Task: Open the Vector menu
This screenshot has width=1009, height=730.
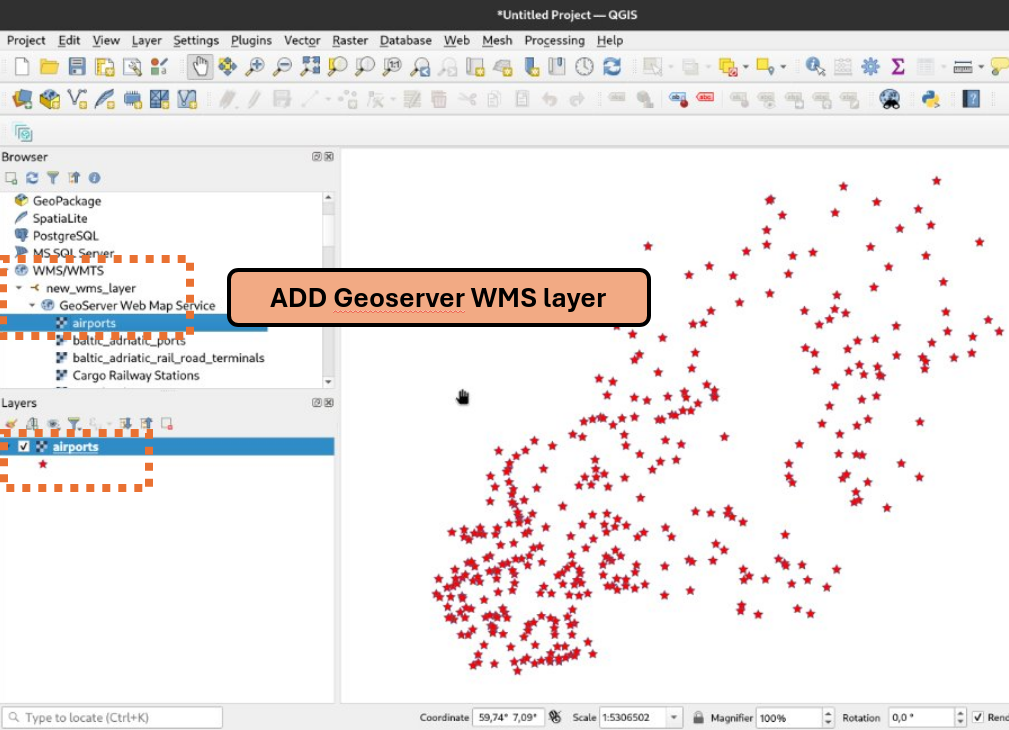Action: click(302, 41)
